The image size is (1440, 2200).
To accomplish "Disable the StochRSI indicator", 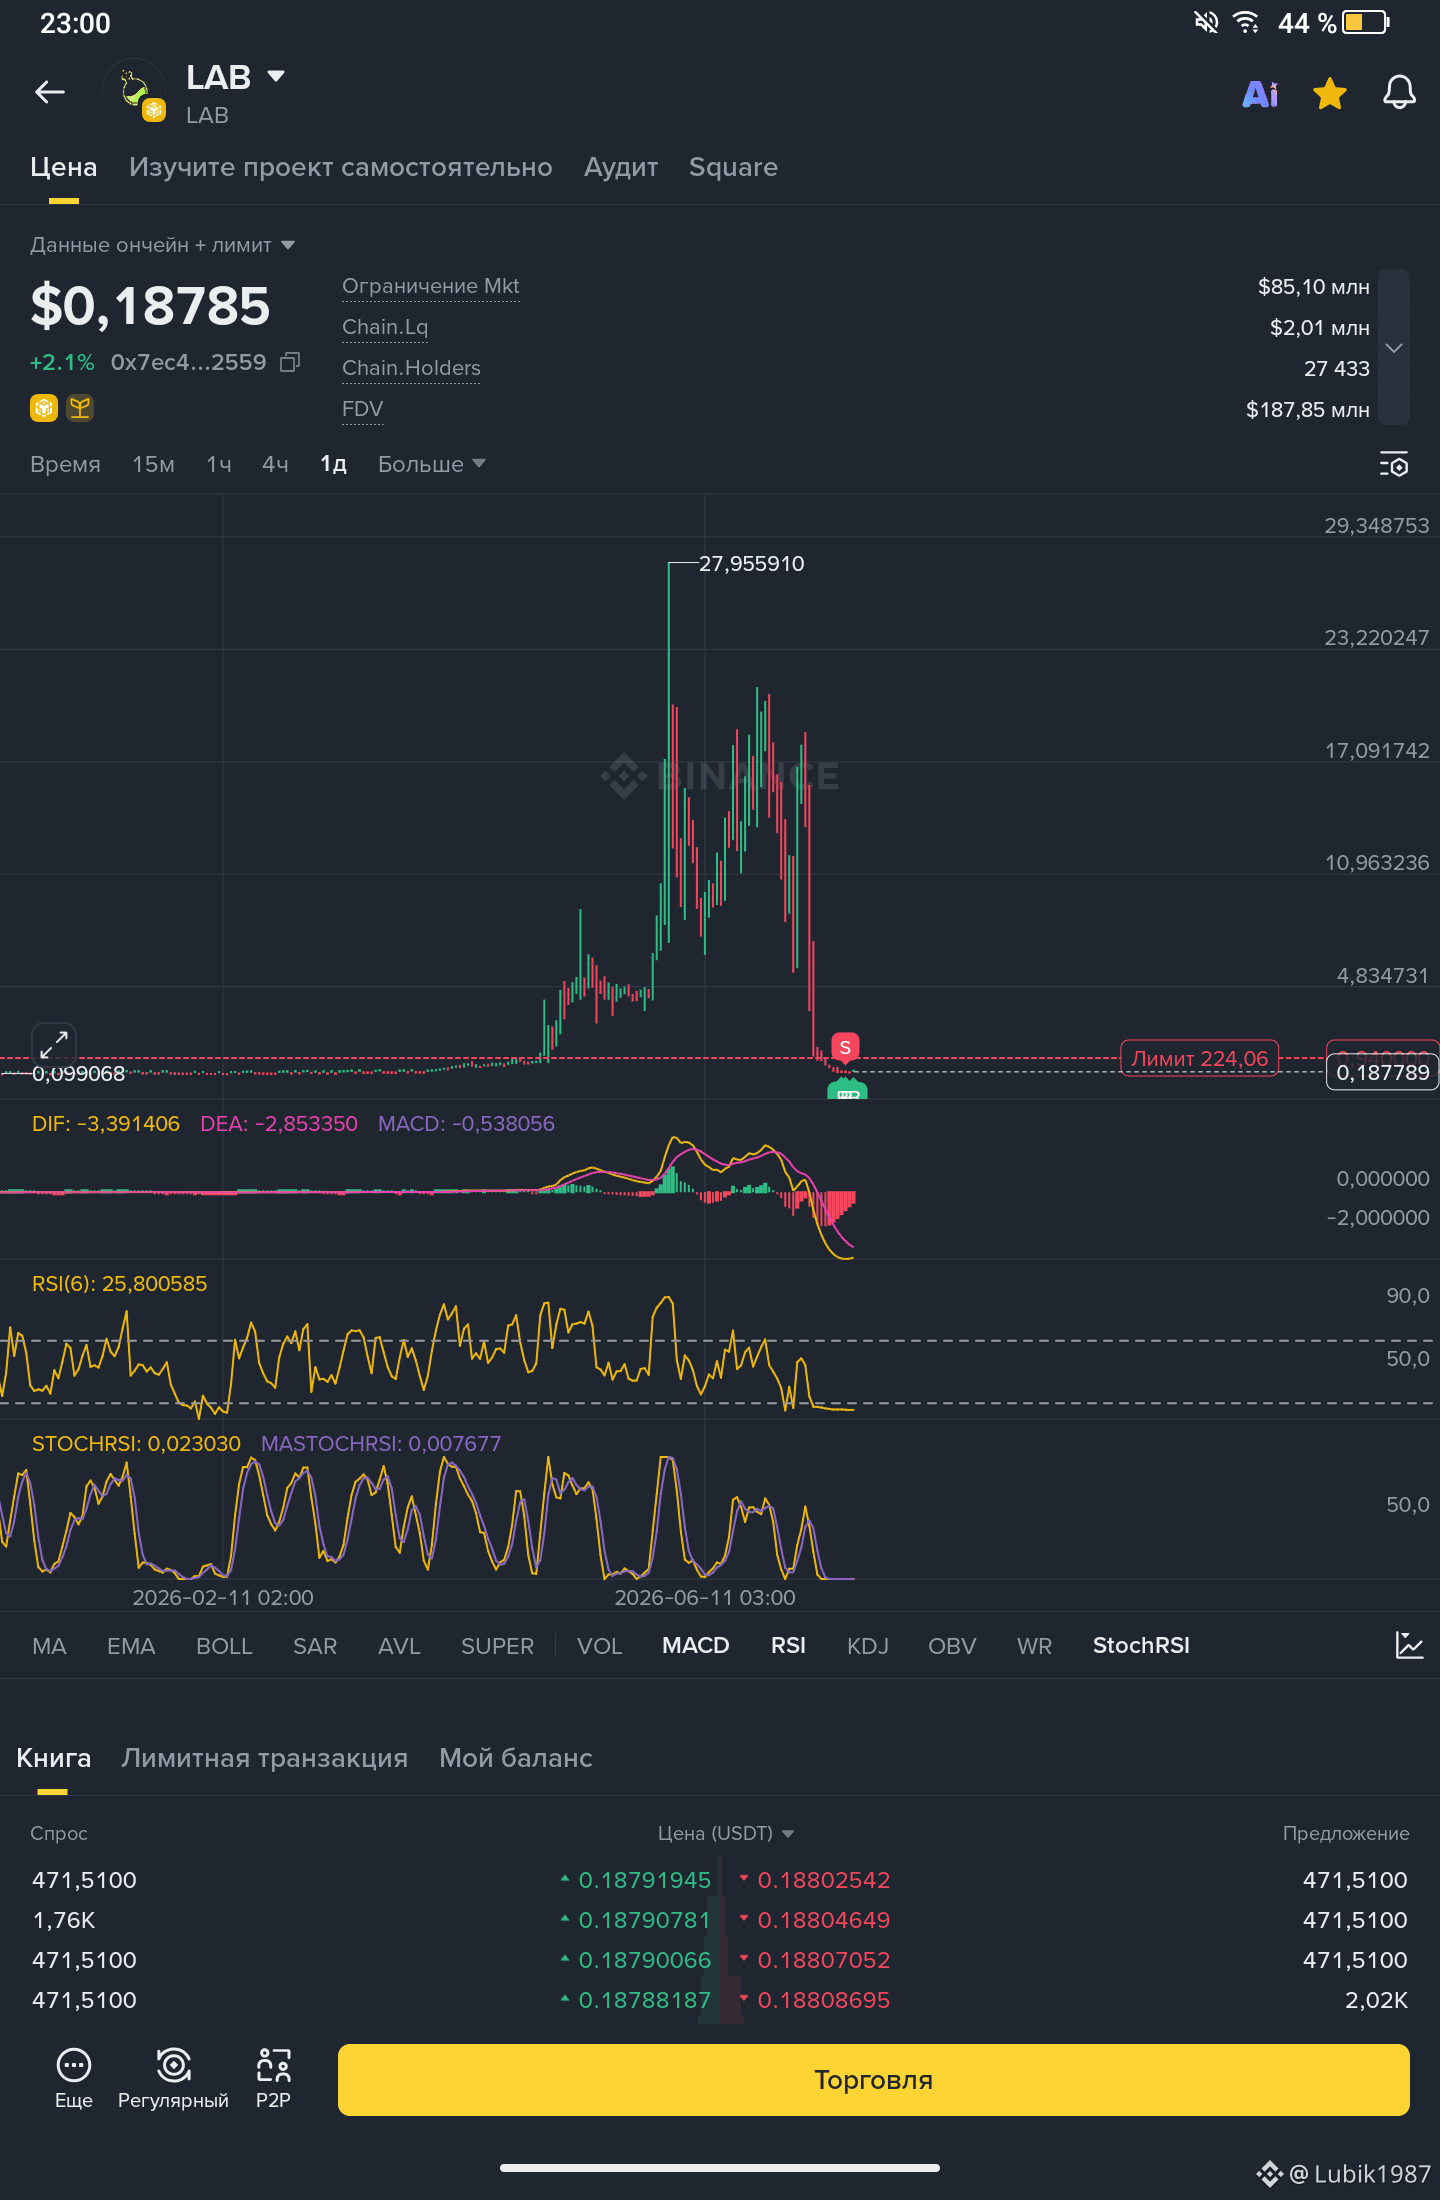I will click(x=1141, y=1646).
